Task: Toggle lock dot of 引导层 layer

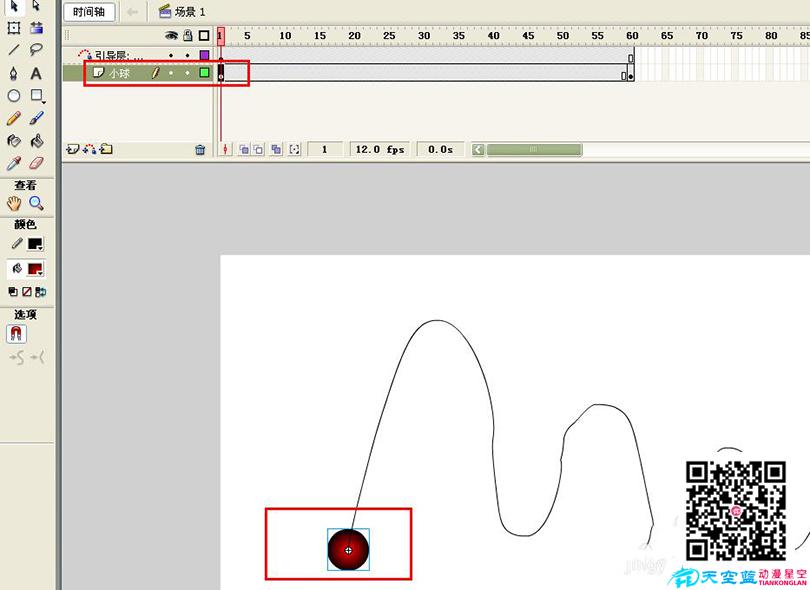Action: (188, 55)
